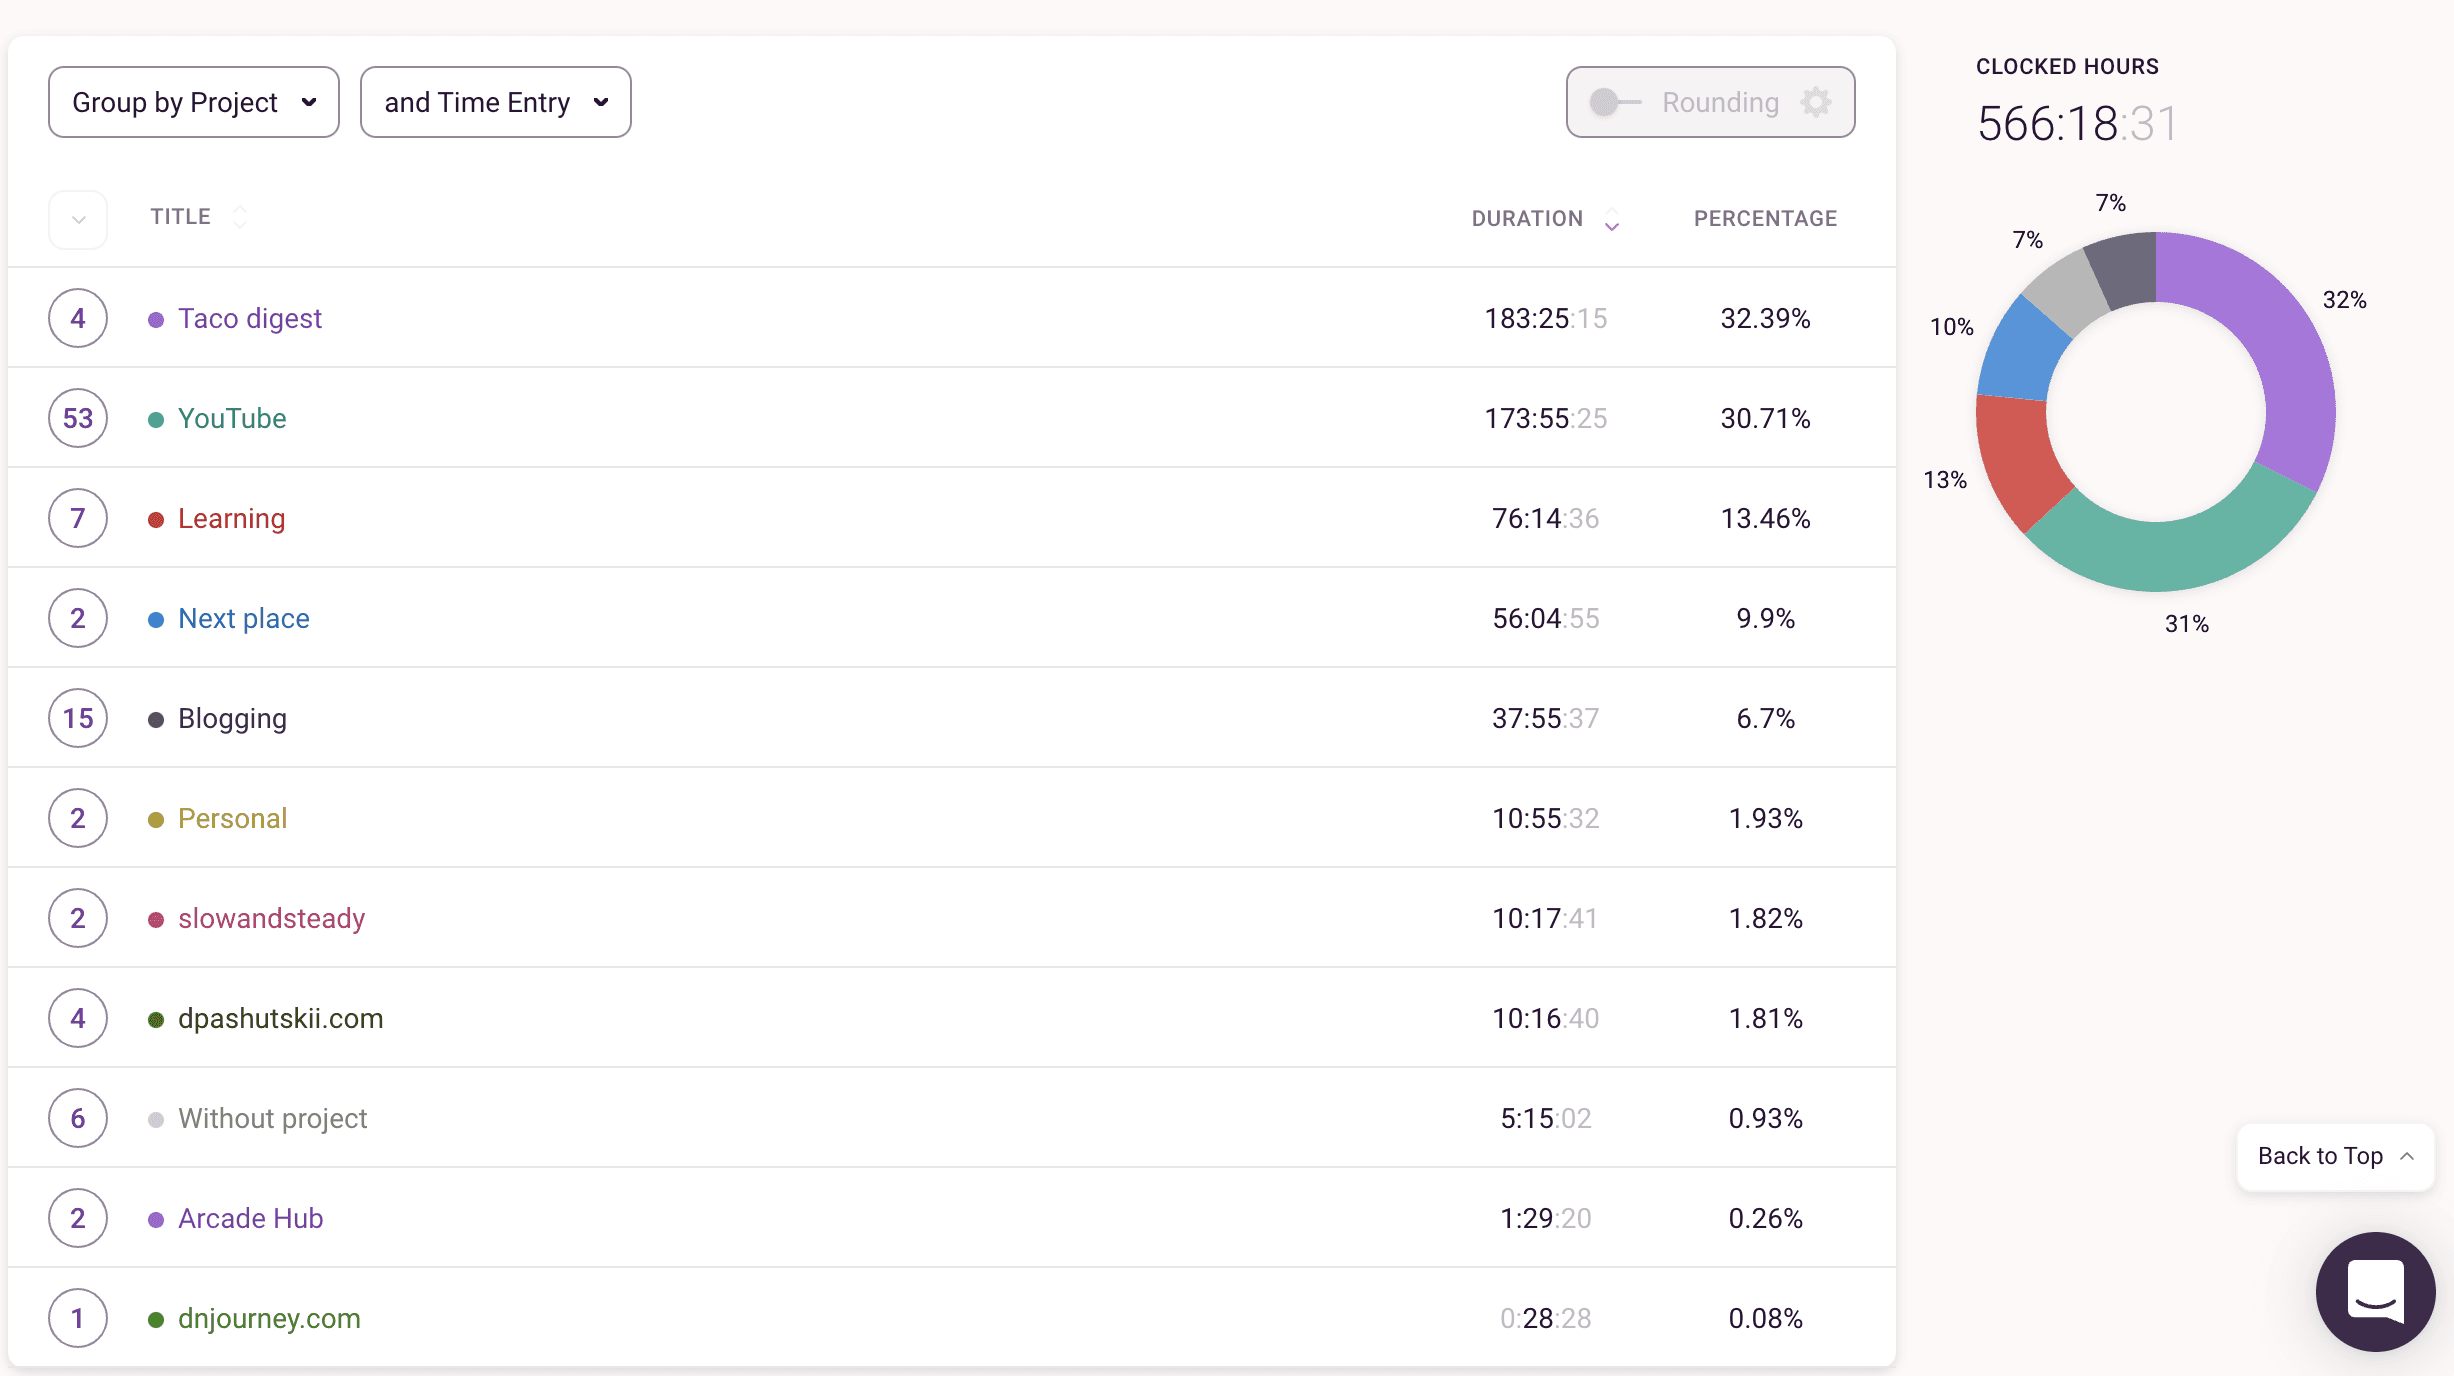Expand all rows with the header chevron
Screen dimensions: 2454x1376
coord(77,219)
